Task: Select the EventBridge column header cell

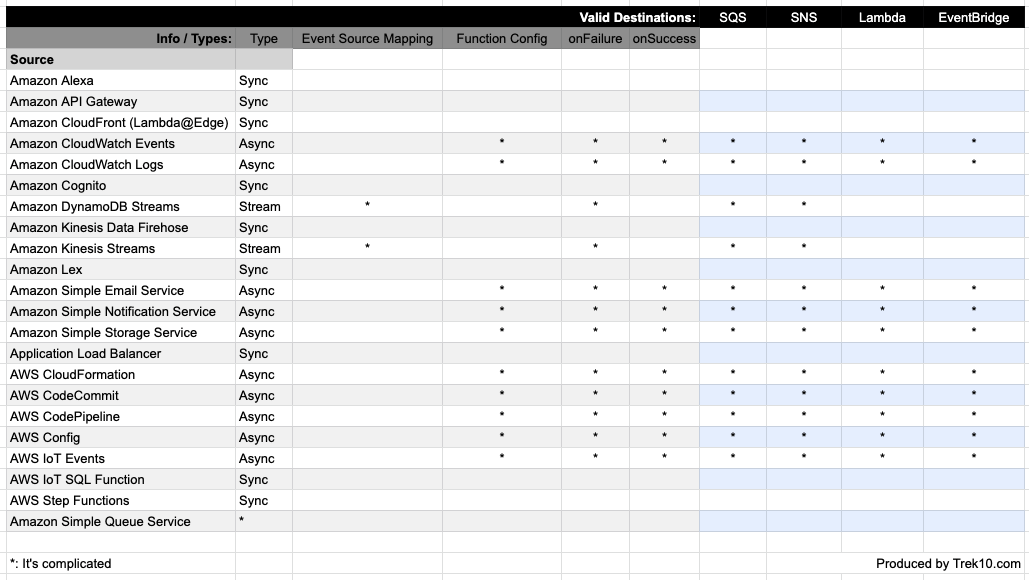Action: 973,18
